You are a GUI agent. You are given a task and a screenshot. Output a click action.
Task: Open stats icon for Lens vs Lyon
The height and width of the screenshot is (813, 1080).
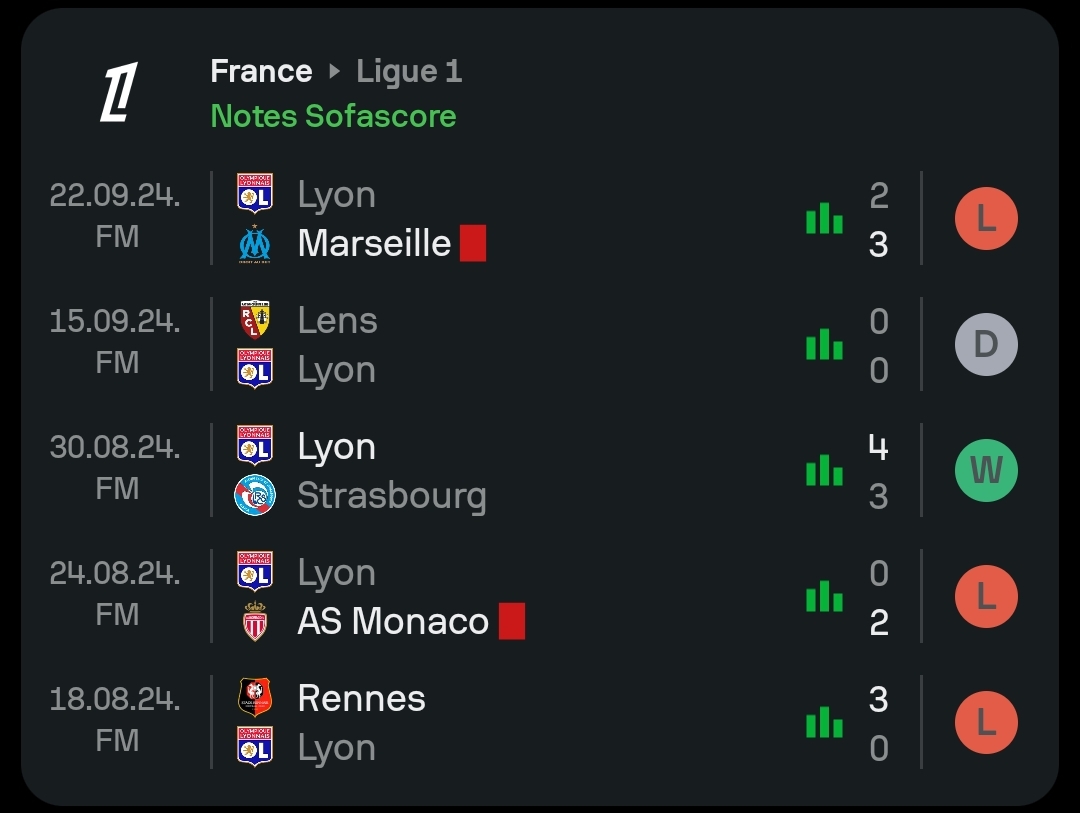coord(824,344)
